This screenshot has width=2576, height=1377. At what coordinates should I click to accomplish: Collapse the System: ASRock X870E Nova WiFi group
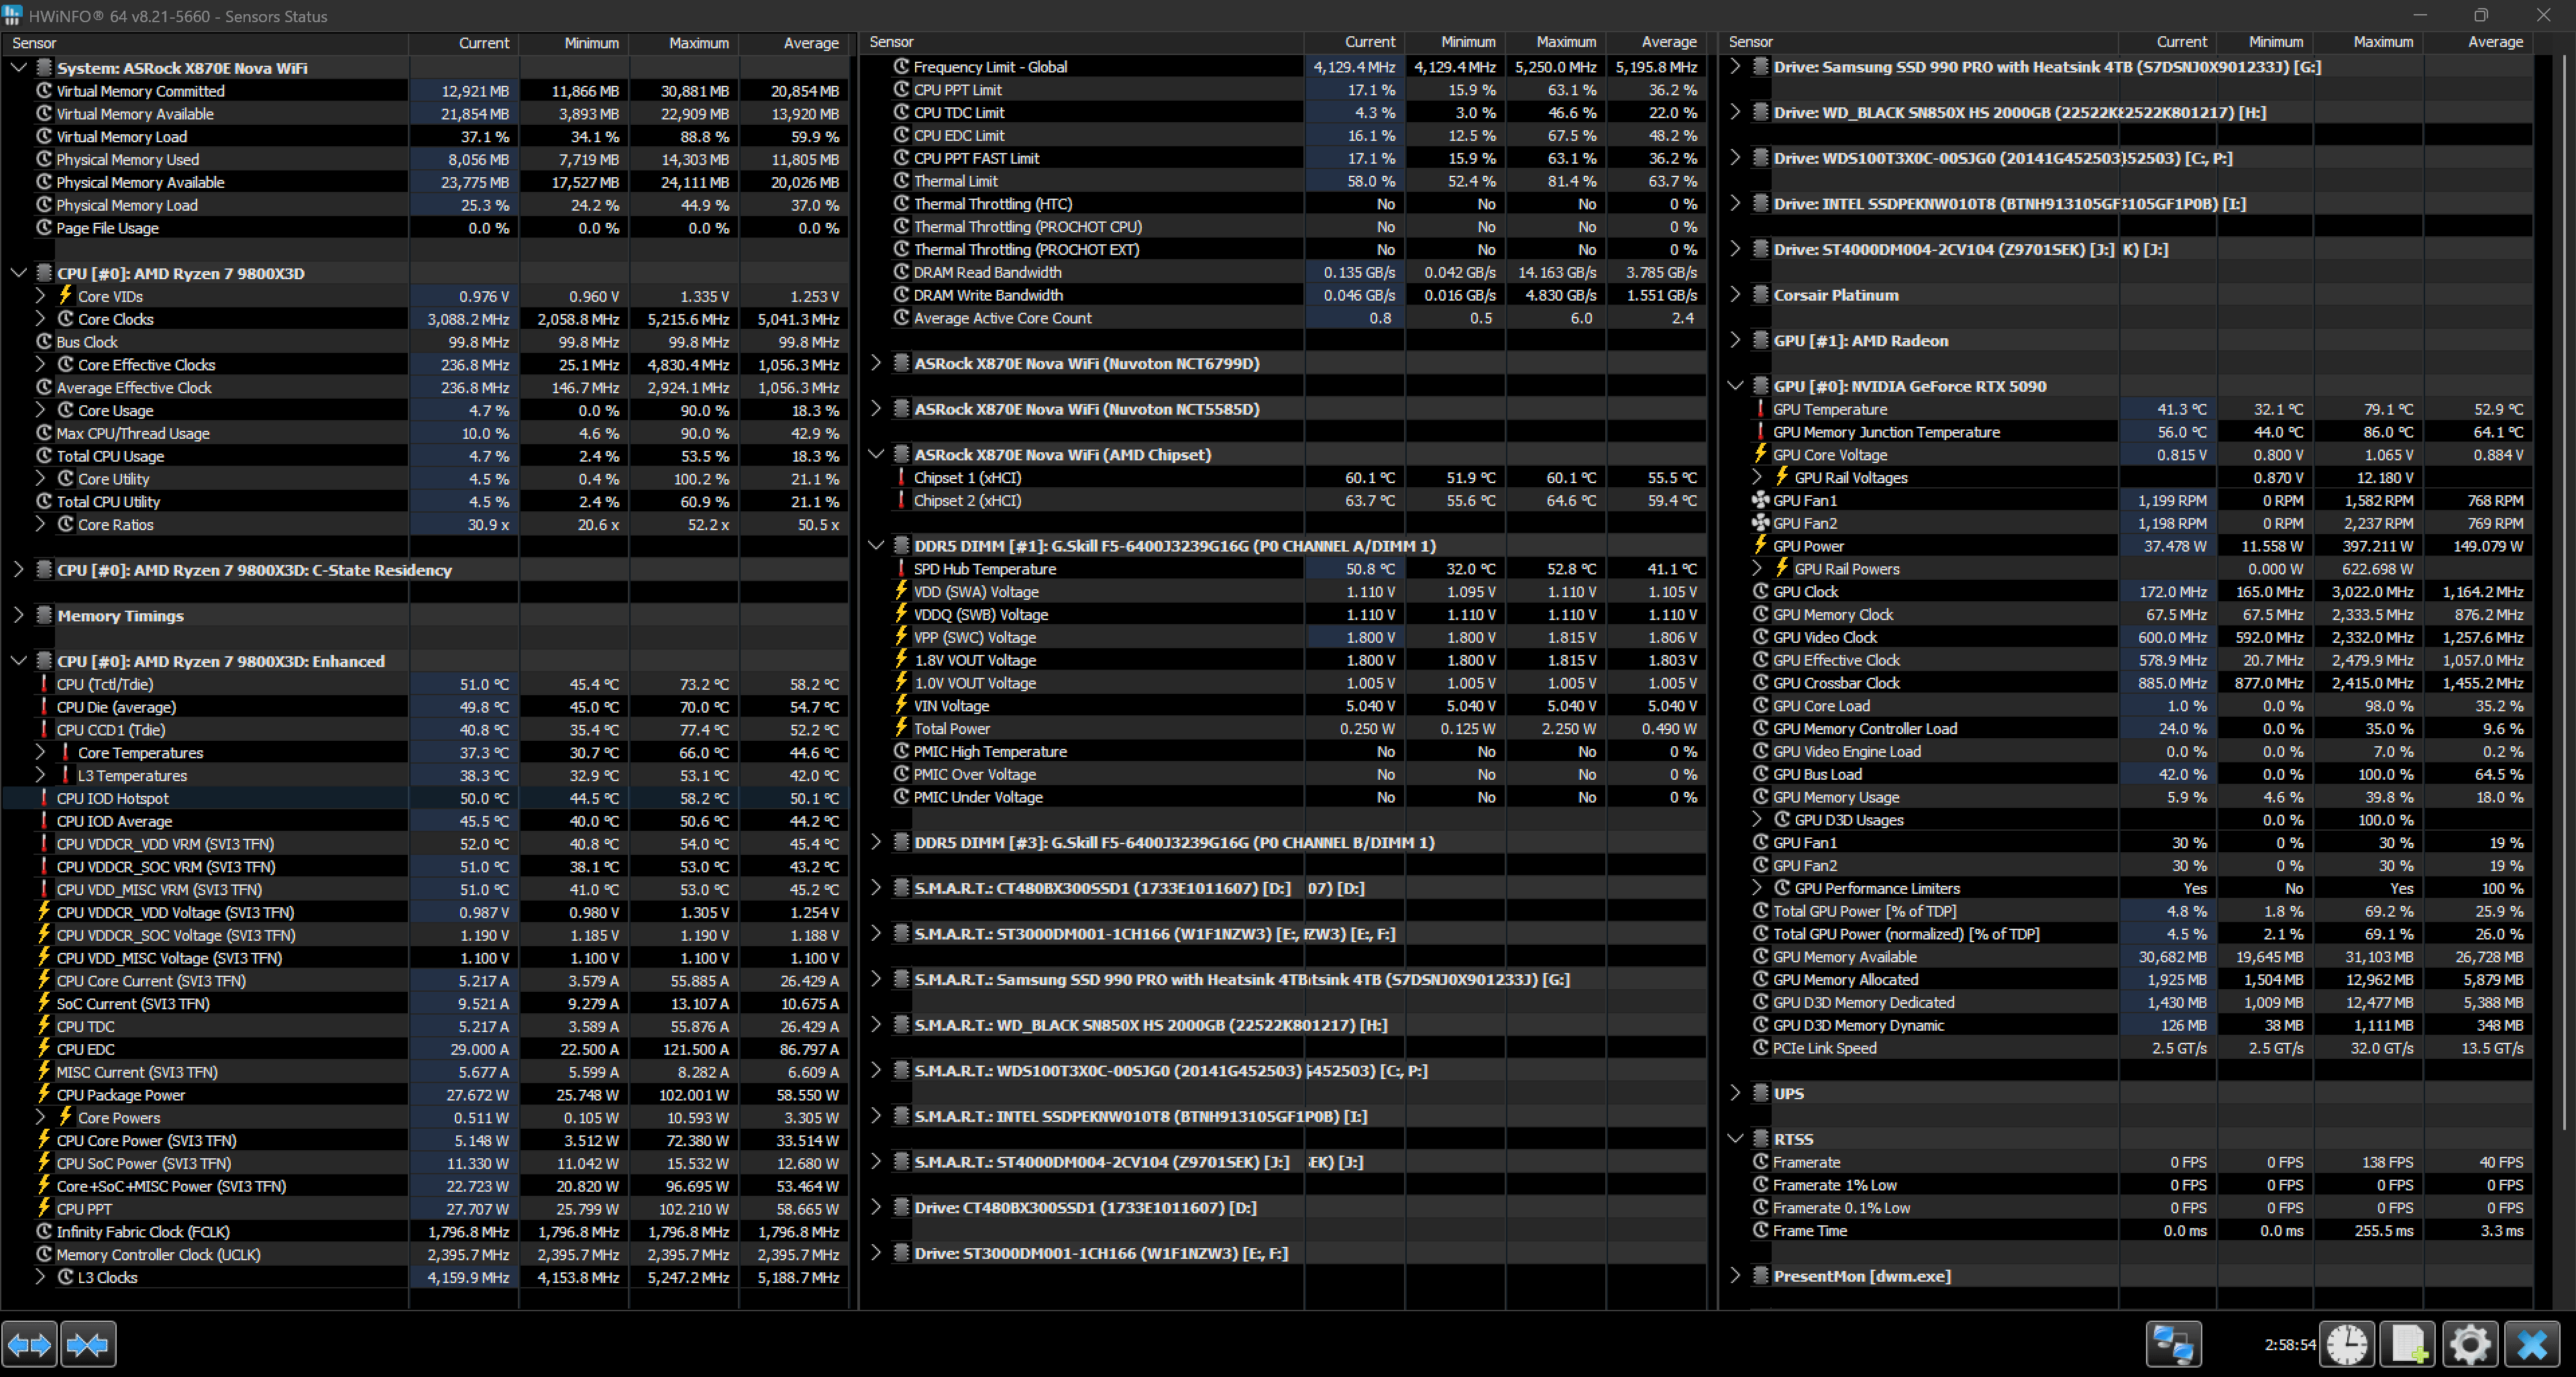coord(18,68)
